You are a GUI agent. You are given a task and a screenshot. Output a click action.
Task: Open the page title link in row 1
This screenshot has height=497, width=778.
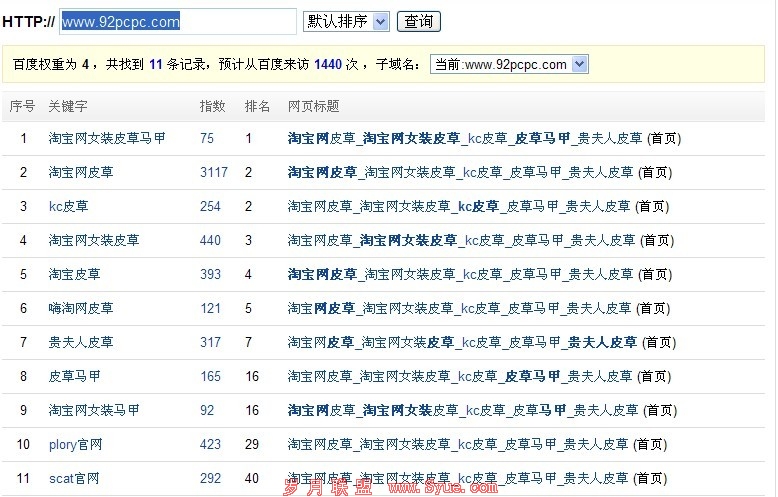click(x=465, y=138)
